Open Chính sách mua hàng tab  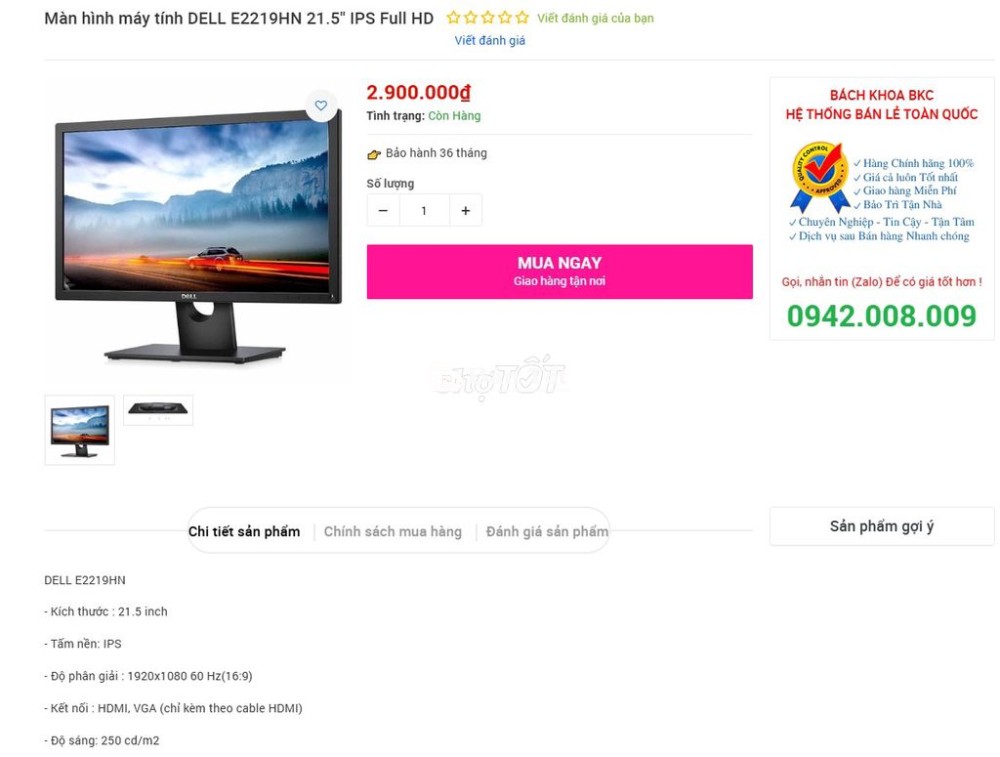coord(393,531)
